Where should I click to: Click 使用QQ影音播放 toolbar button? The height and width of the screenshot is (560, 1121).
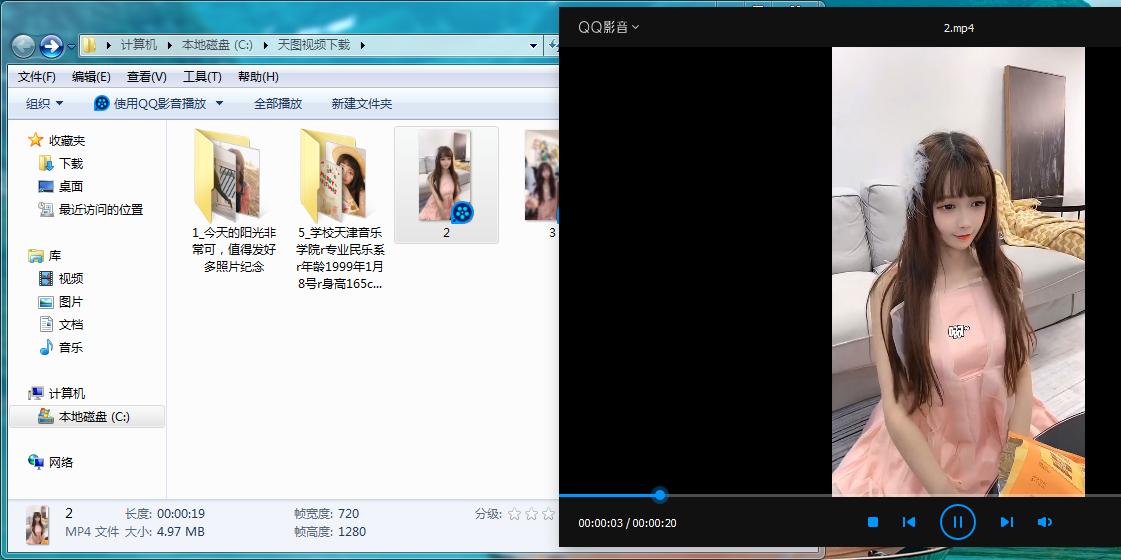point(150,104)
